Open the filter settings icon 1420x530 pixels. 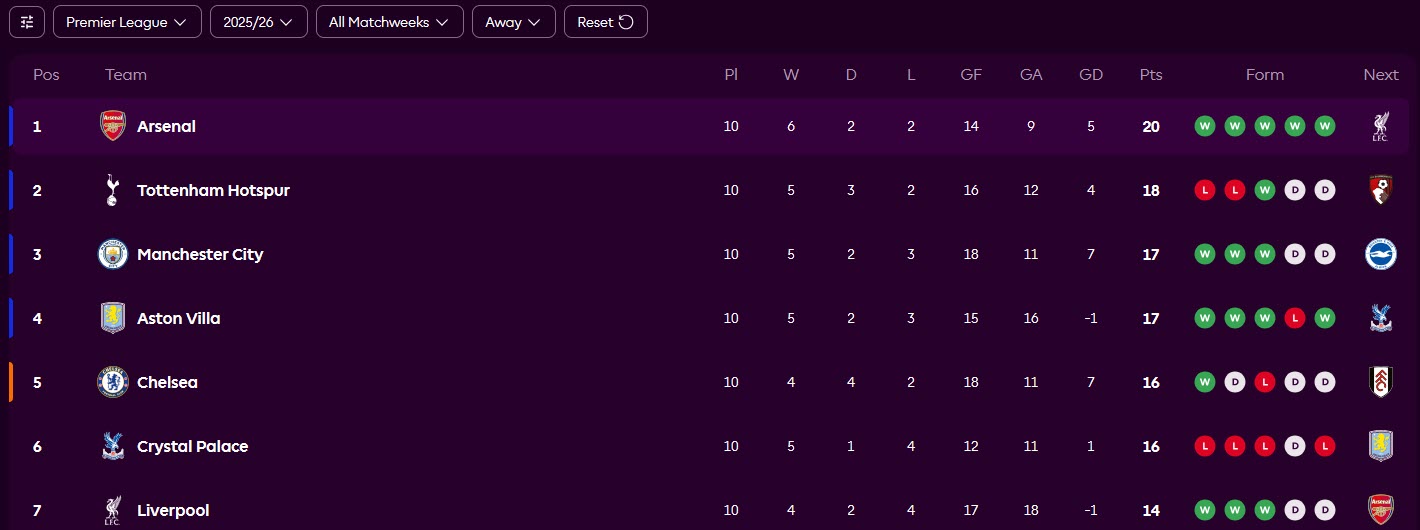click(27, 22)
